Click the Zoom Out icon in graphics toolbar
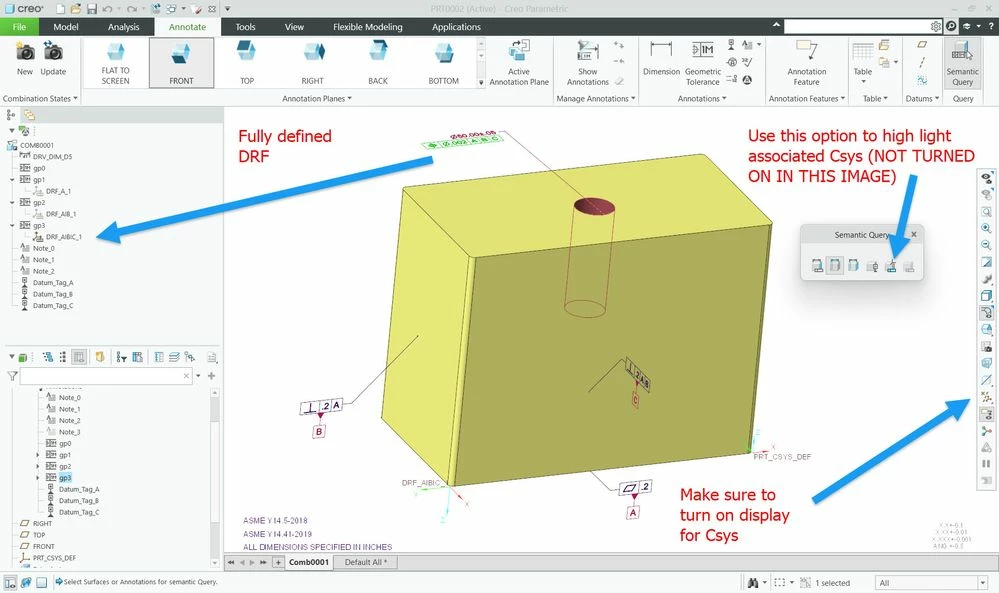This screenshot has width=999, height=593. pos(986,245)
